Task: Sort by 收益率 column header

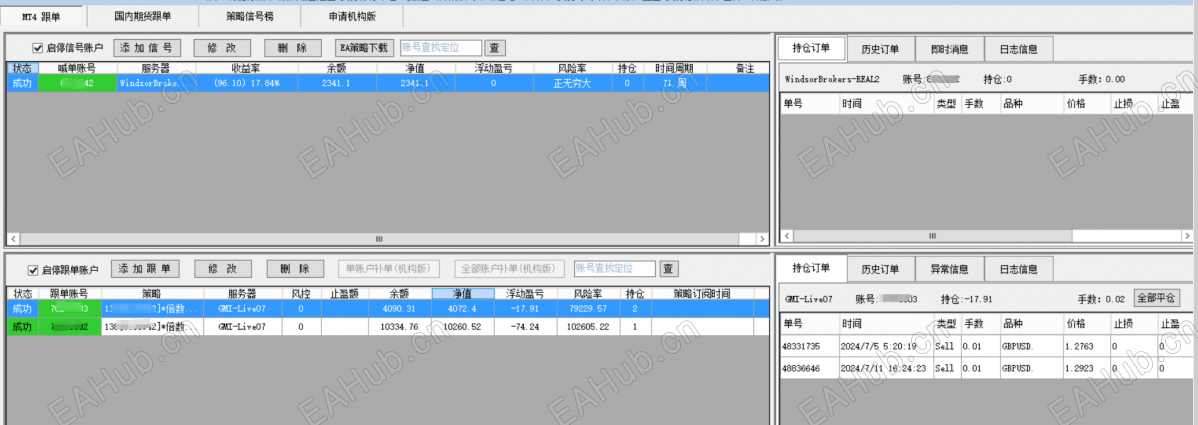Action: tap(247, 68)
